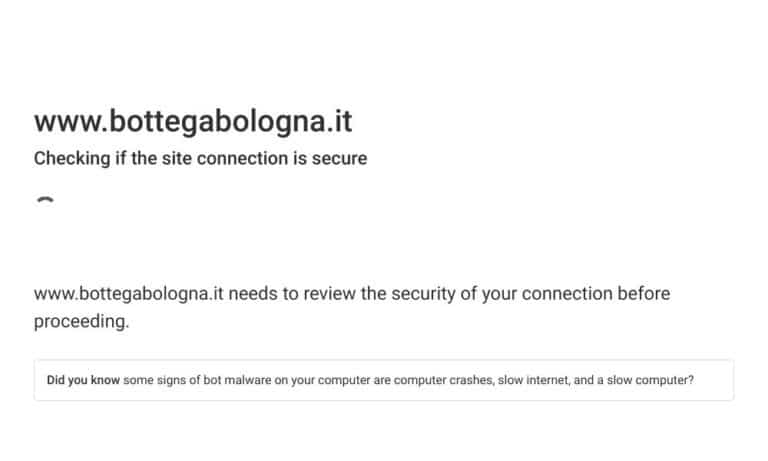Screen dimensions: 768x461
Task: Click the '.it' suffix of the large heading
Action: click(x=339, y=121)
